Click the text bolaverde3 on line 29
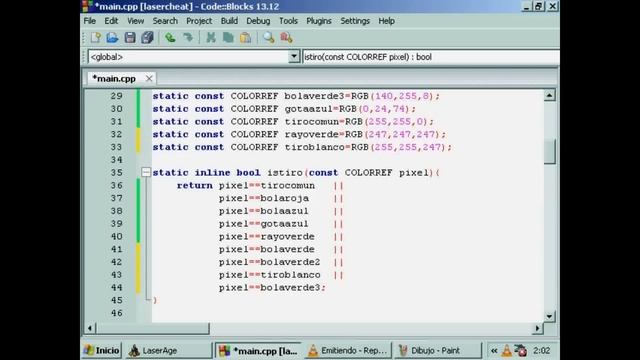Viewport: 640px width, 360px height. (x=314, y=96)
